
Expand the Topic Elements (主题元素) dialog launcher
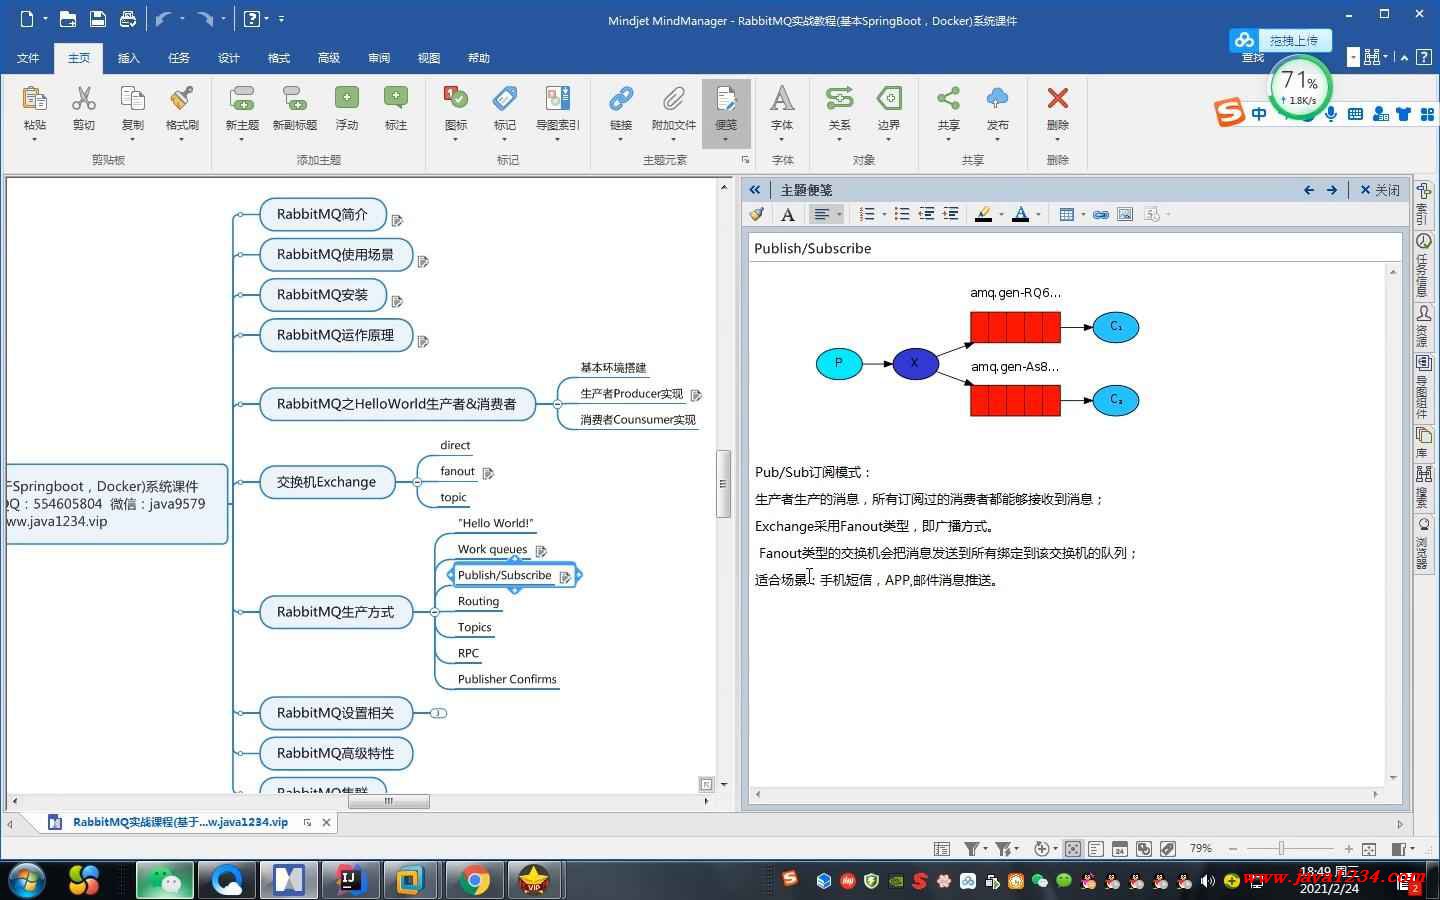[x=745, y=160]
